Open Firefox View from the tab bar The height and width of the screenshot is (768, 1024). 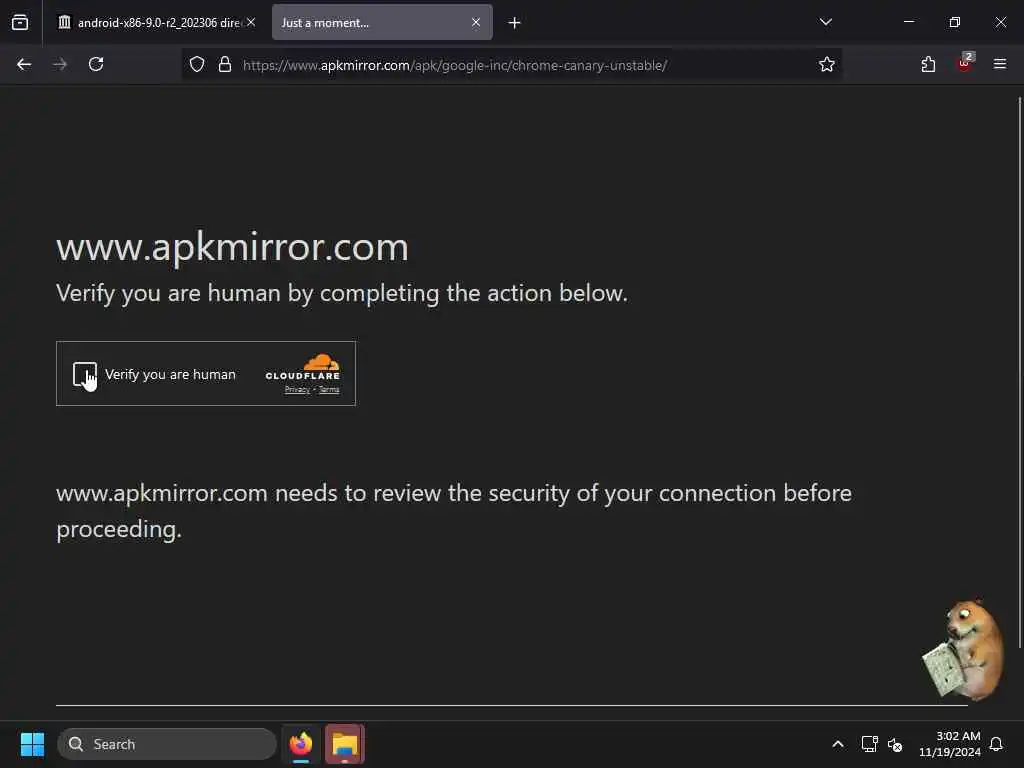[x=20, y=22]
